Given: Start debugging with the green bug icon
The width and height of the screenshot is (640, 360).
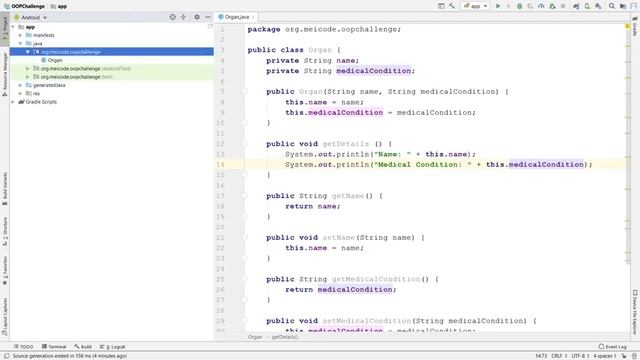Looking at the screenshot, I should (519, 6).
